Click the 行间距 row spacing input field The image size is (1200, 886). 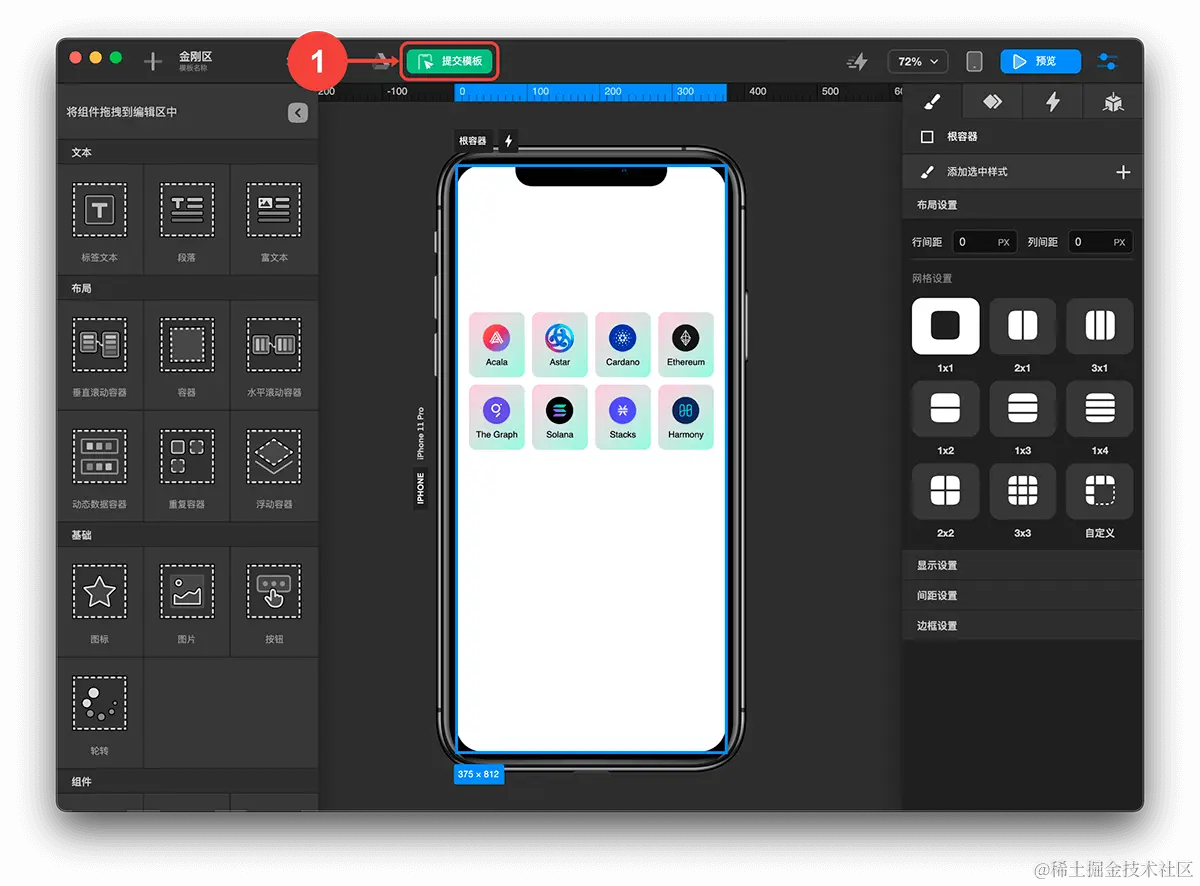pyautogui.click(x=984, y=242)
